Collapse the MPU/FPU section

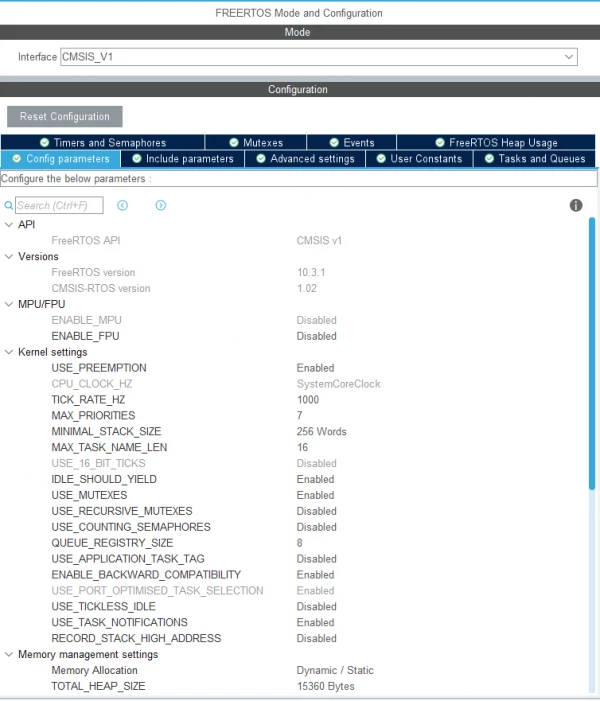pos(8,304)
